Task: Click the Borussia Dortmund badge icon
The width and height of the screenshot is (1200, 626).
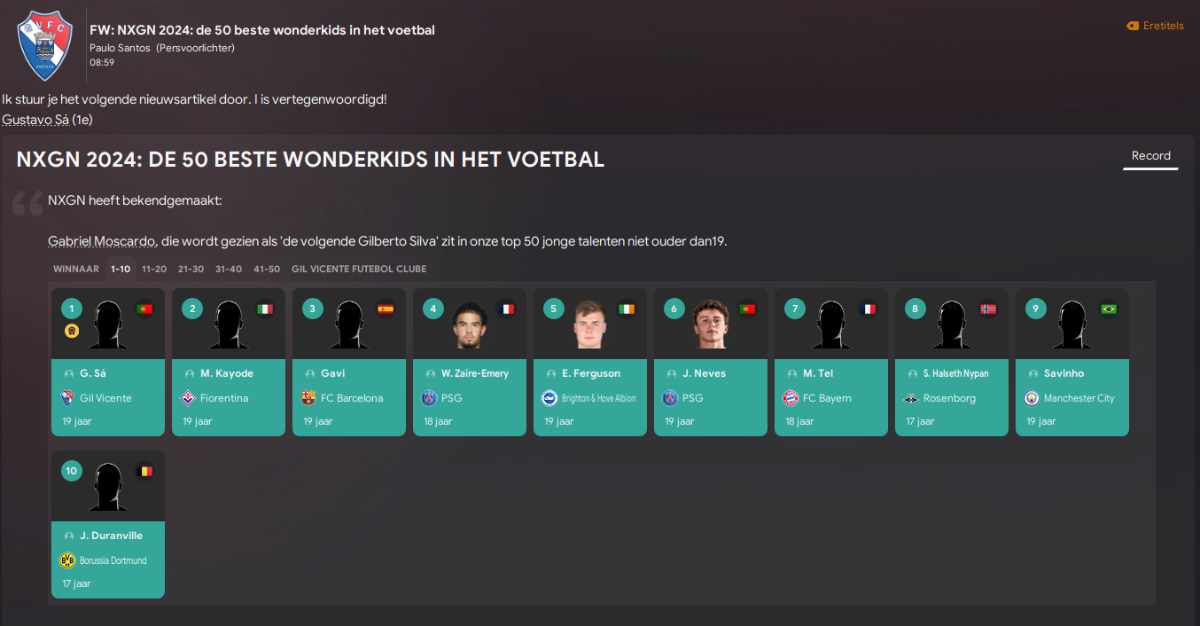Action: pyautogui.click(x=68, y=561)
